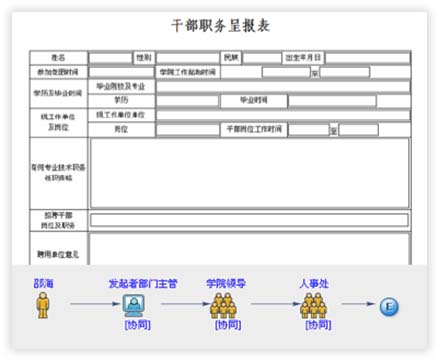Focus 学院工作起始时间 start date field

pos(286,72)
